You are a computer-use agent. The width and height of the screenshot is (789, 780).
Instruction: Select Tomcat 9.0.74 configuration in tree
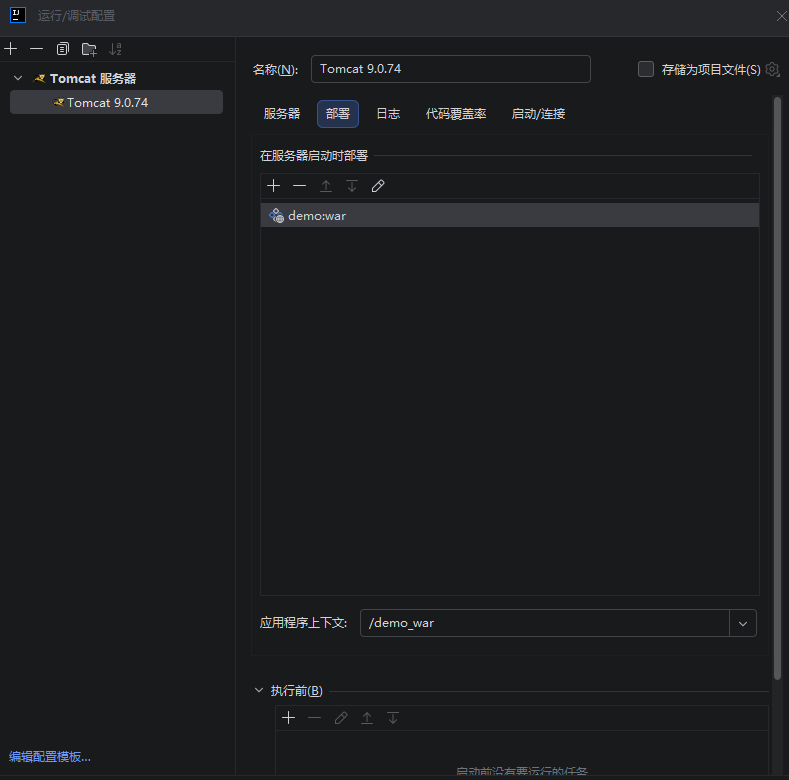116,102
